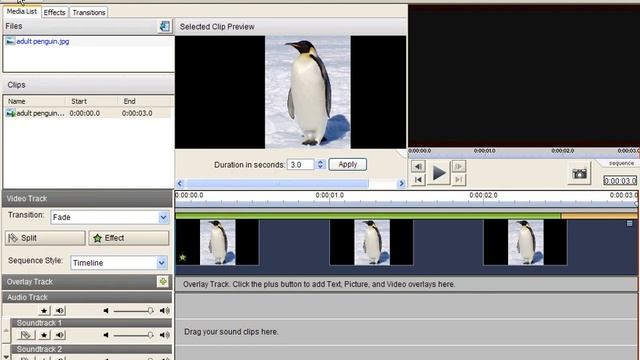
Task: Click the soundtrack list scroll-up arrow
Action: click(6, 330)
